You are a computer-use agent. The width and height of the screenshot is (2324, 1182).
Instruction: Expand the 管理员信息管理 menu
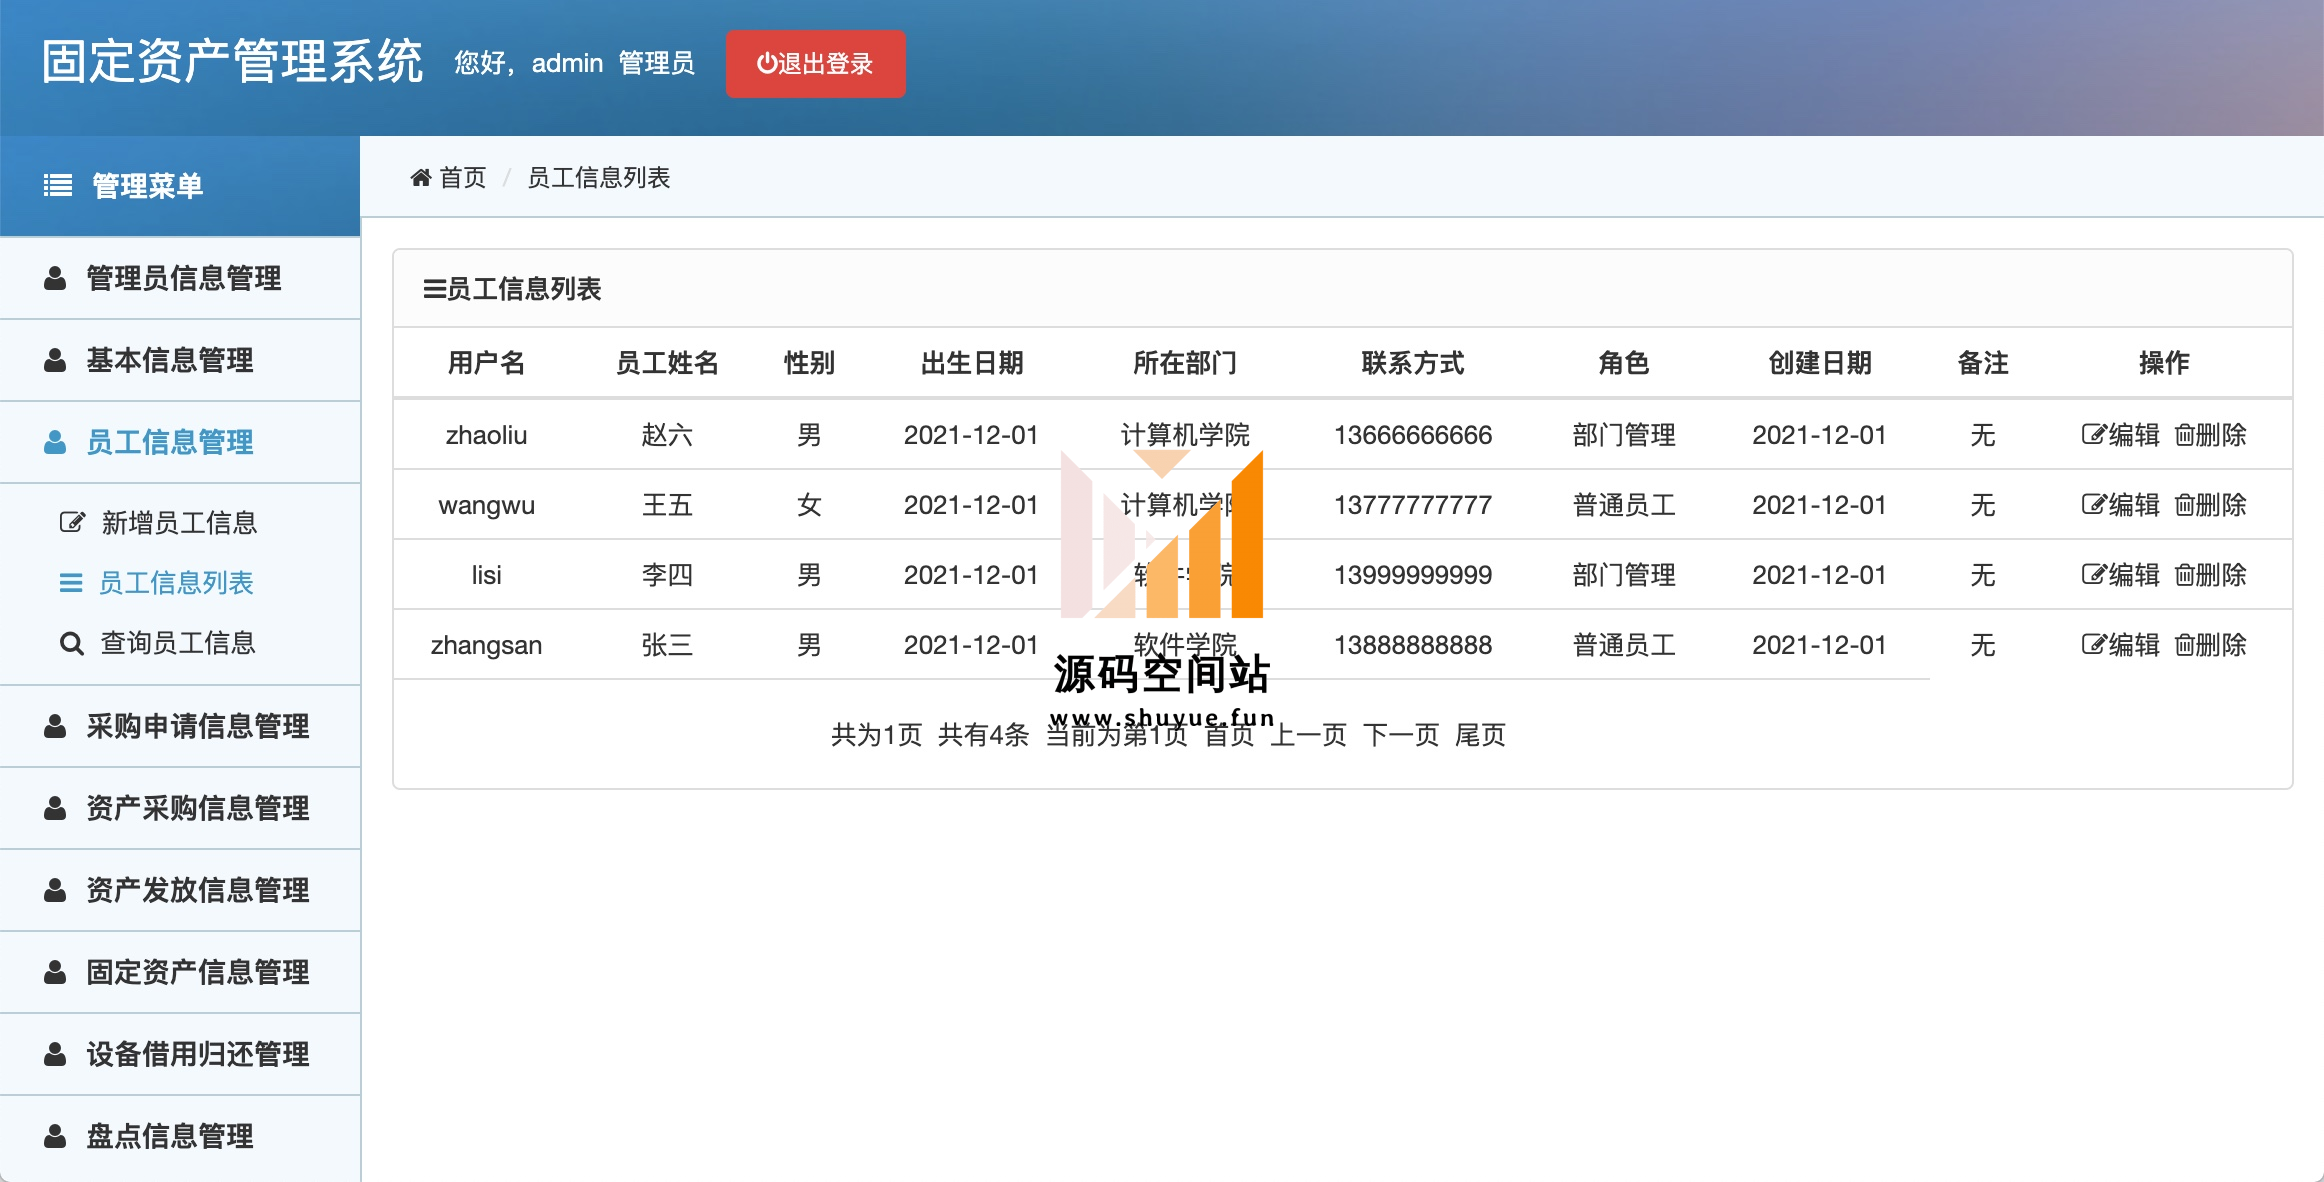(183, 278)
